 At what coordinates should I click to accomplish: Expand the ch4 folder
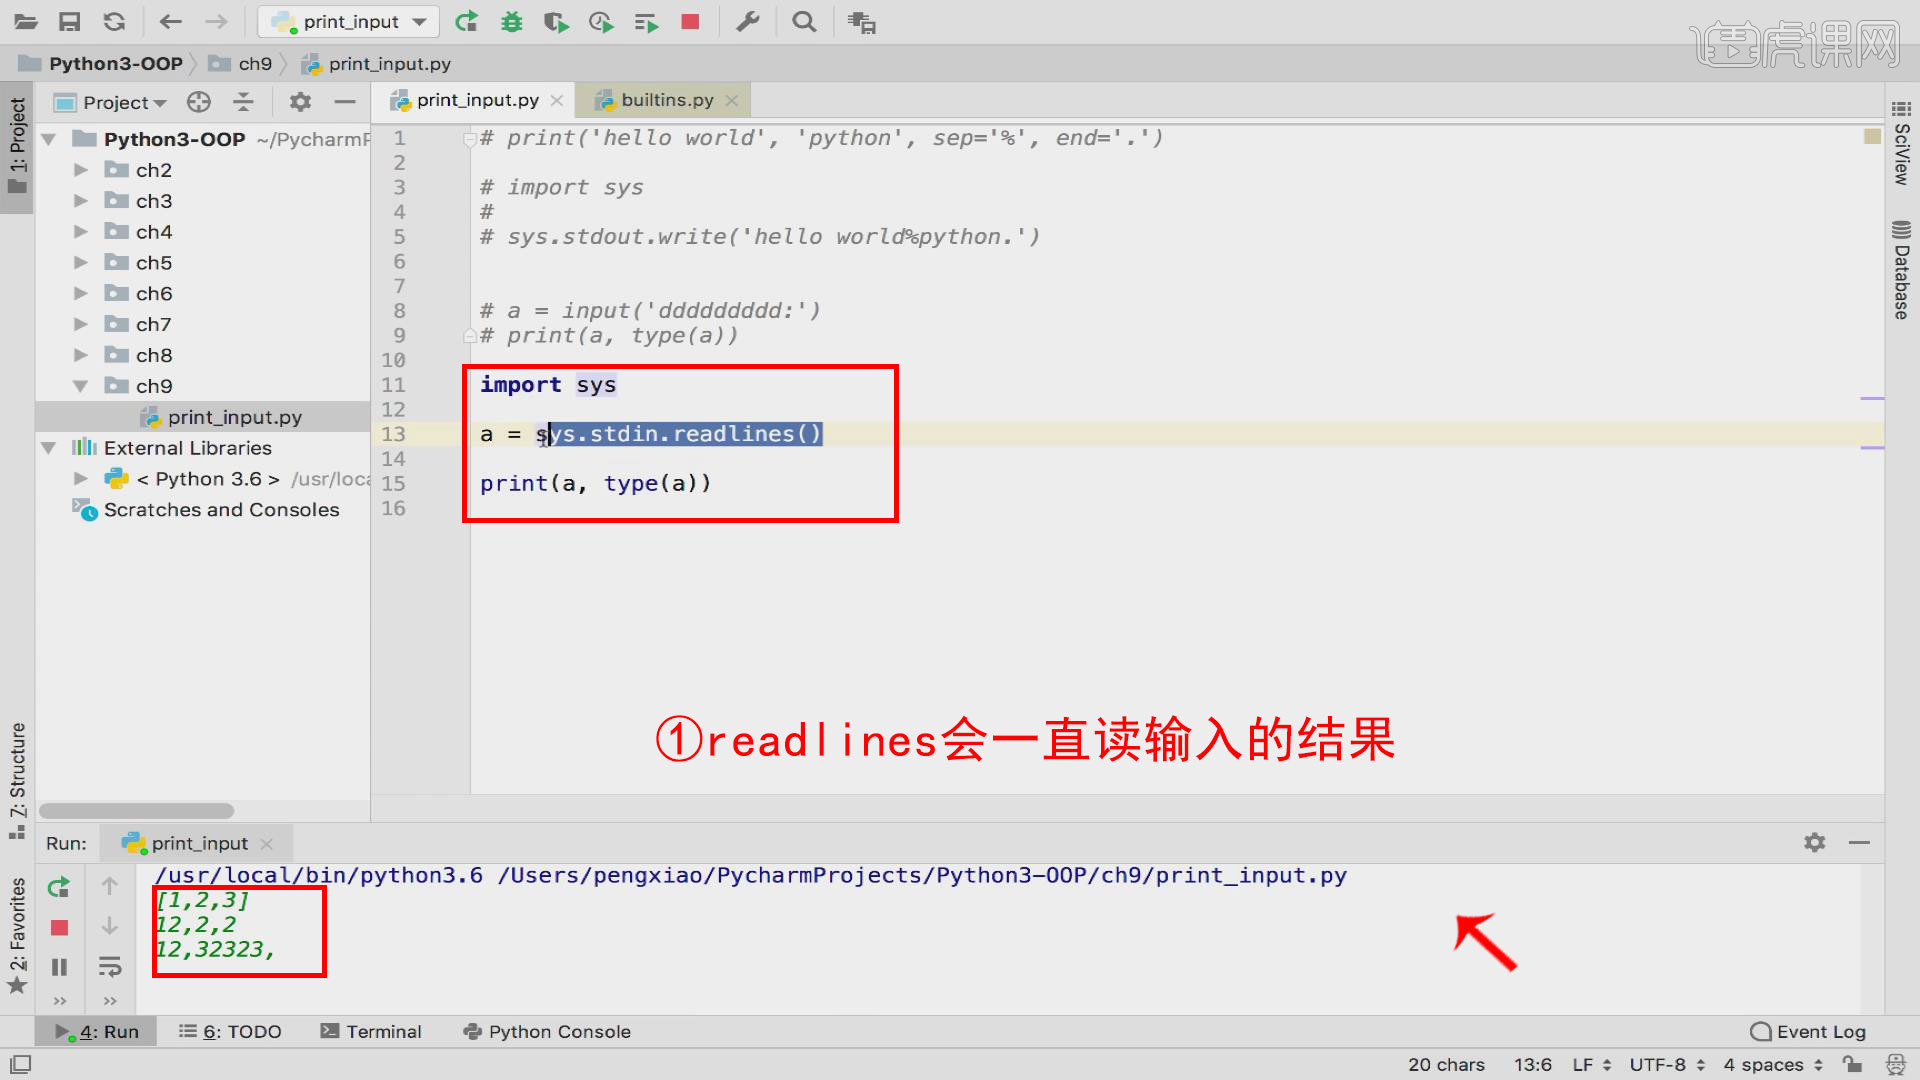coord(81,232)
